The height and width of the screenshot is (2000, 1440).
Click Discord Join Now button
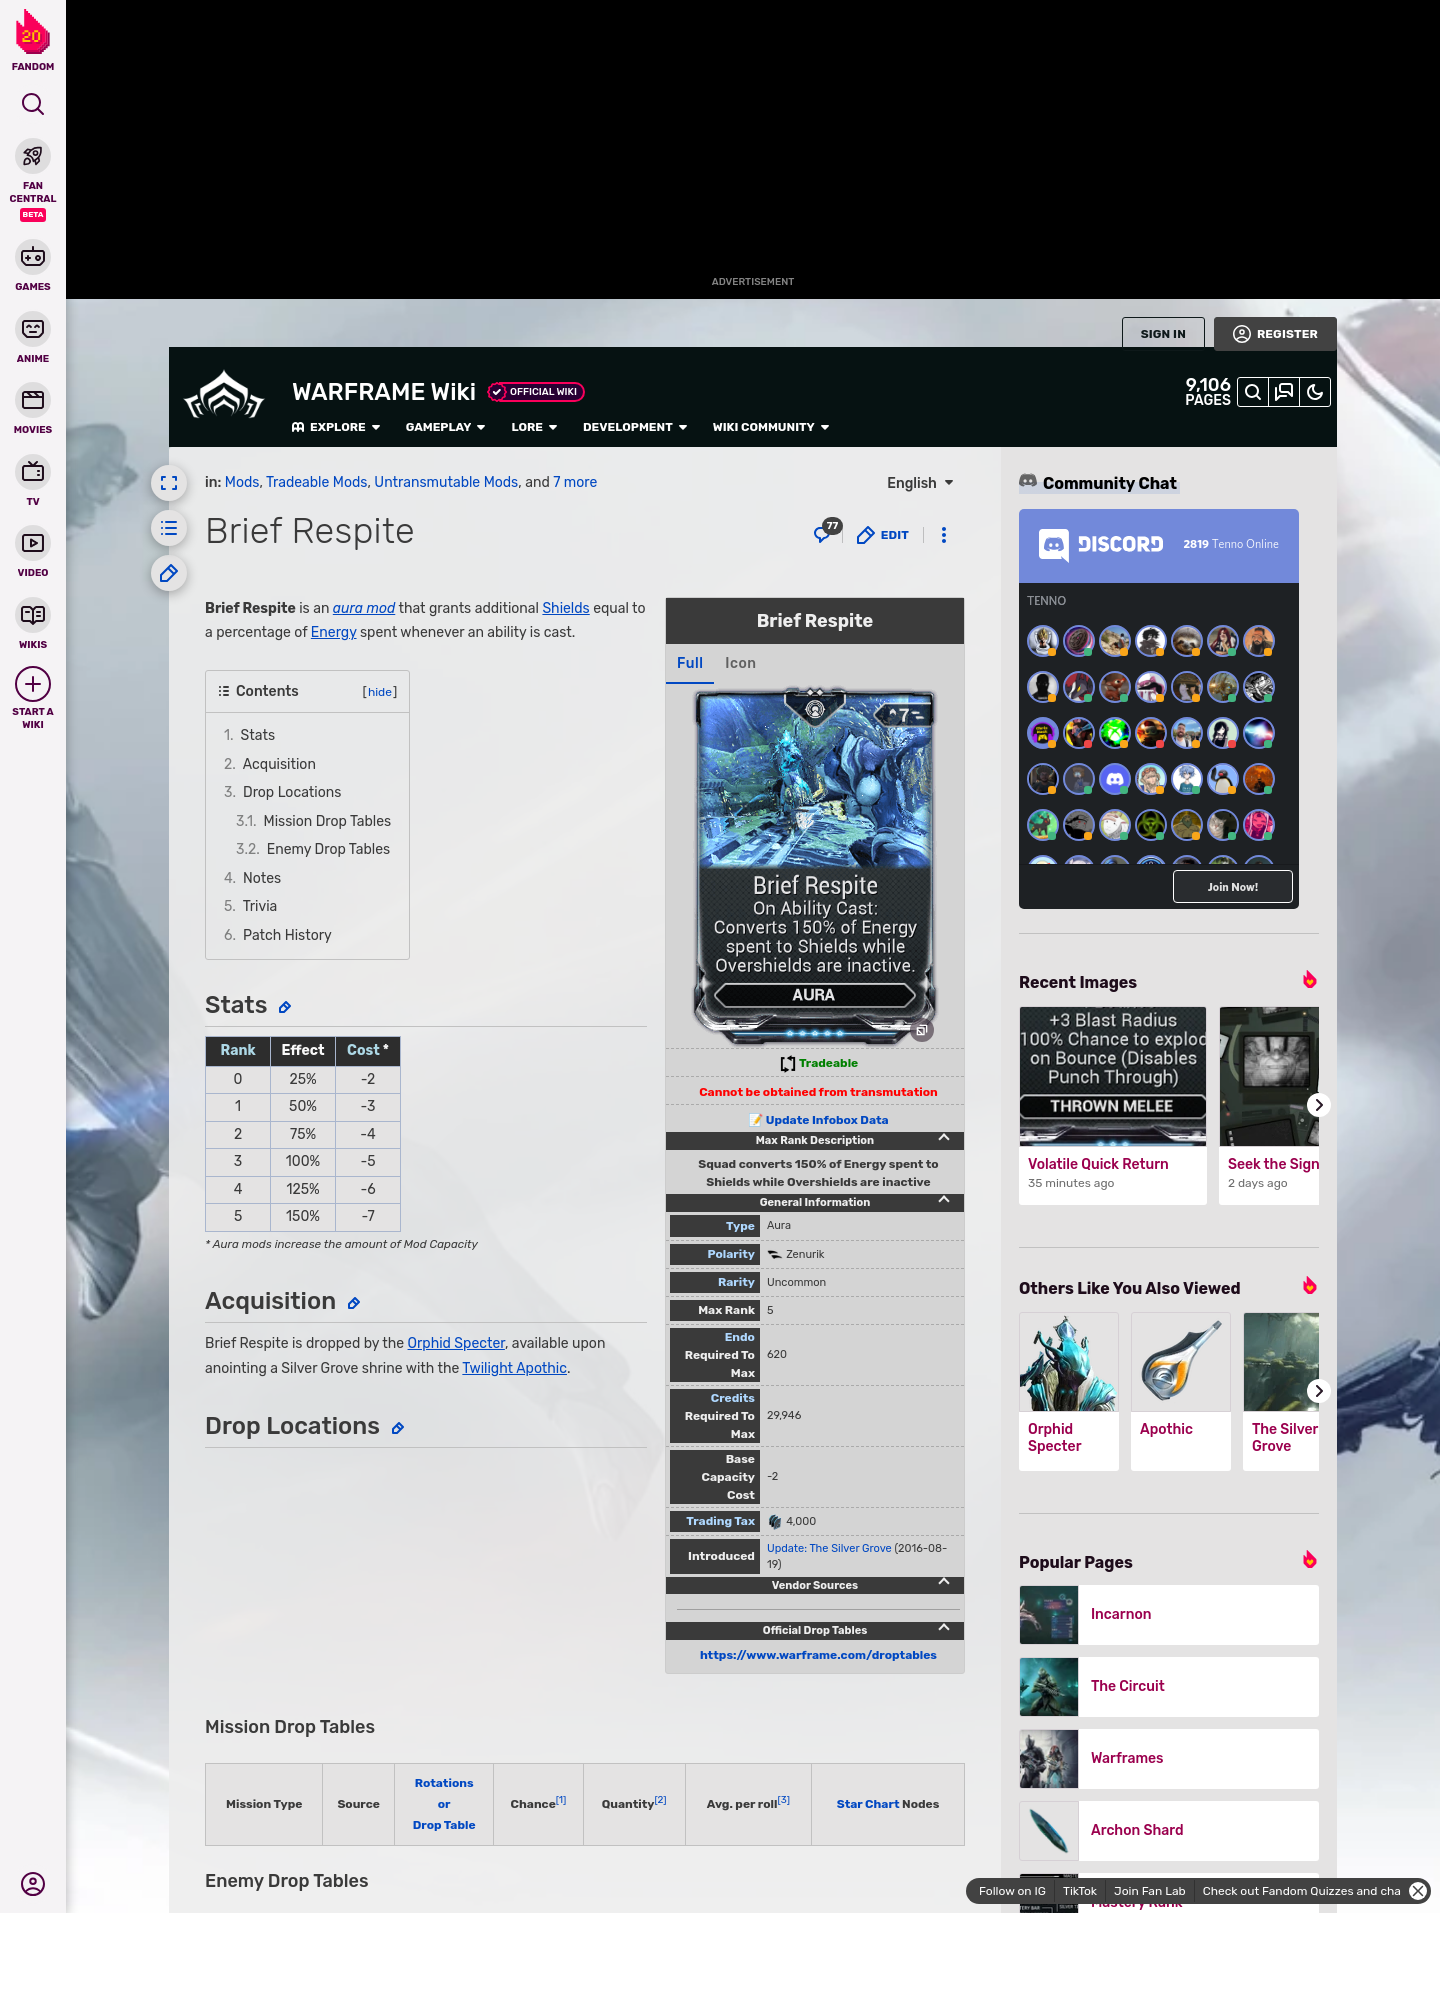(1233, 887)
